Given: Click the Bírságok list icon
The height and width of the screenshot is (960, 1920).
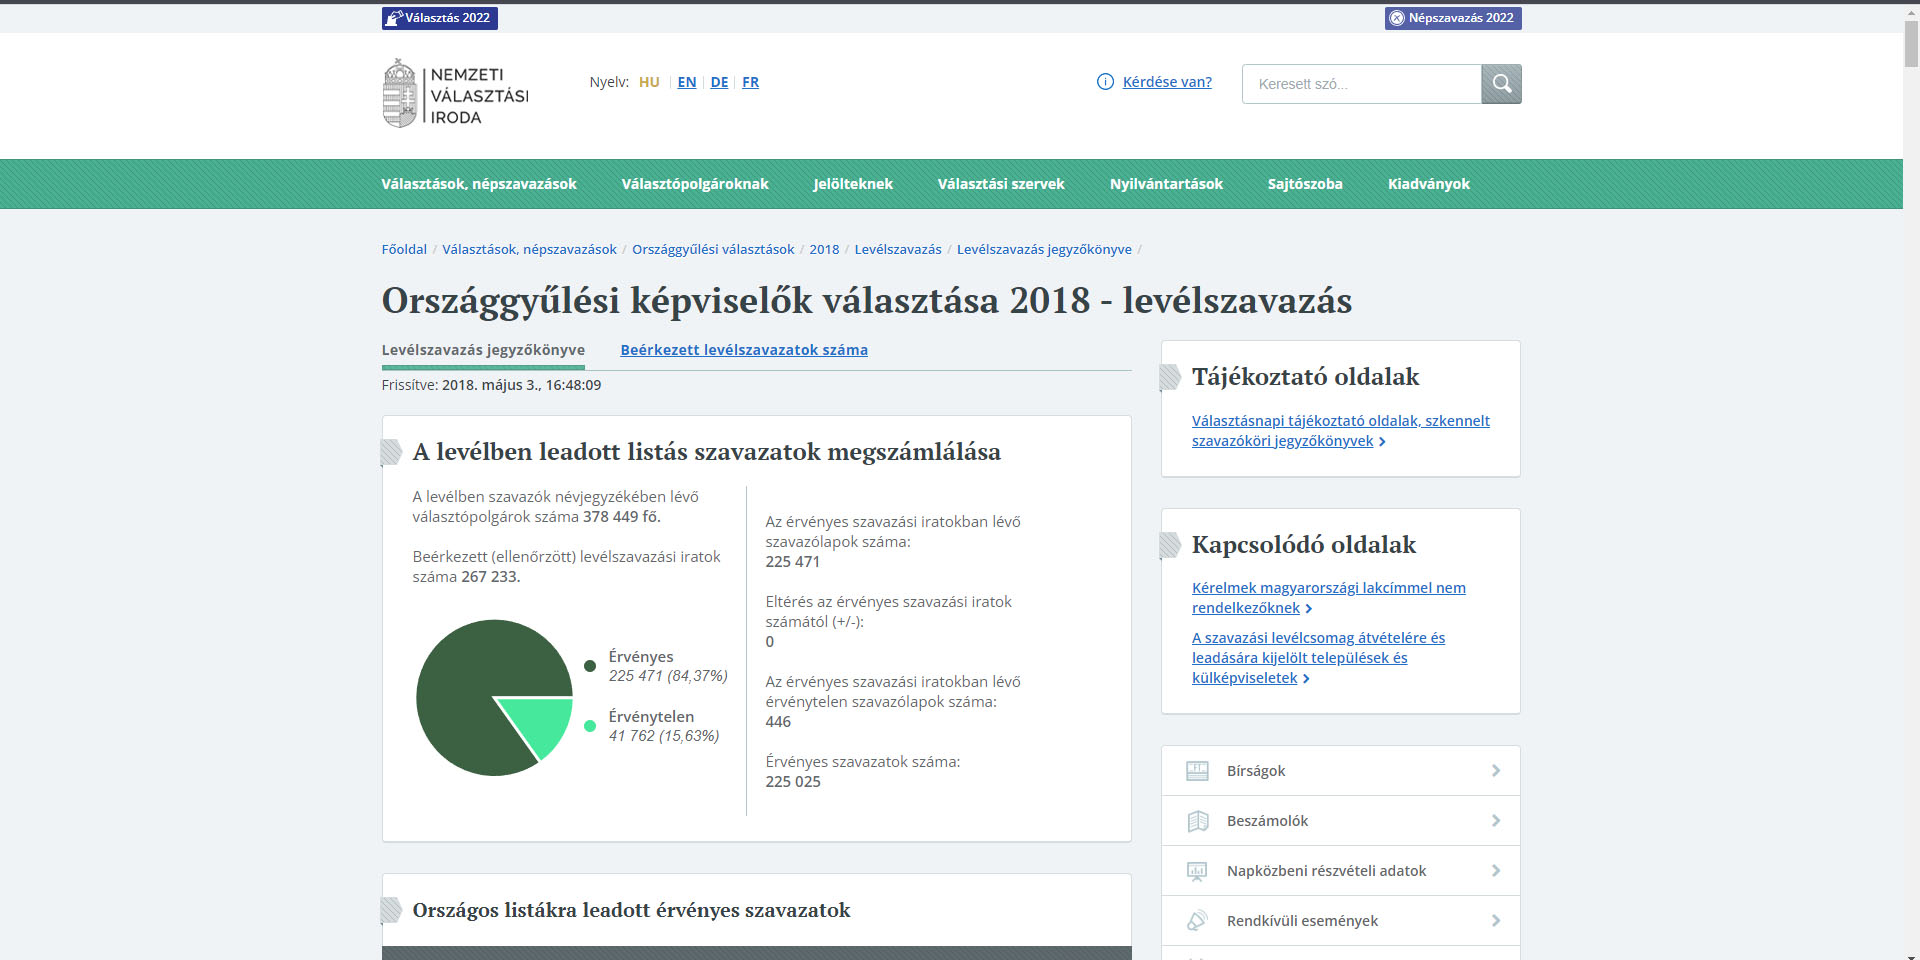Looking at the screenshot, I should 1197,771.
